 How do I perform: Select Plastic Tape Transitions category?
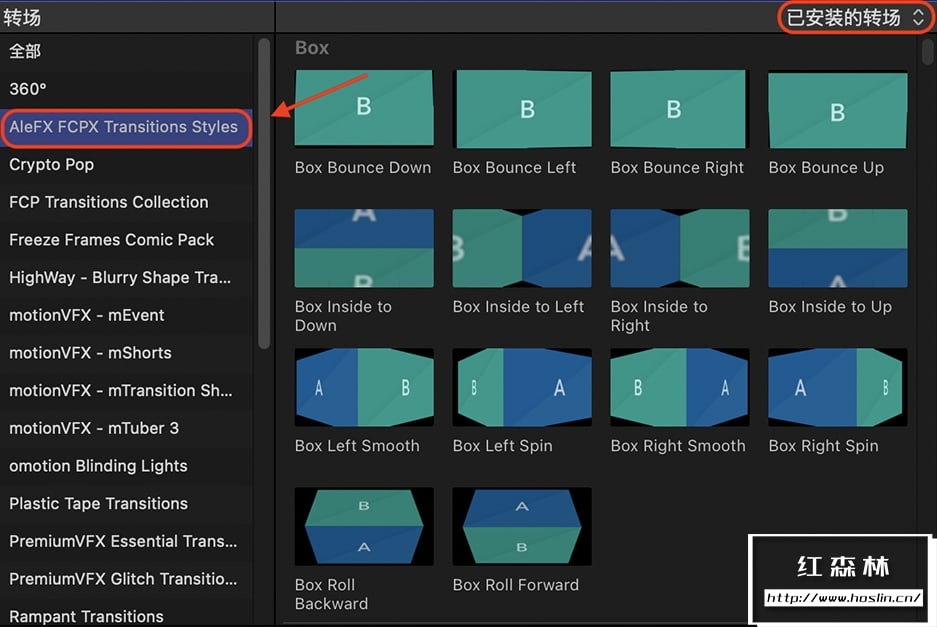point(126,503)
